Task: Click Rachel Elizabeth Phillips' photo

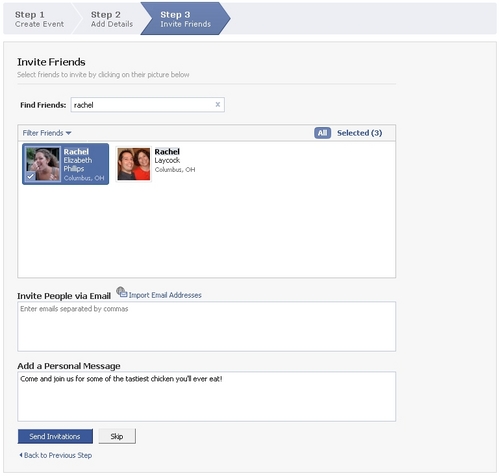Action: (x=43, y=164)
